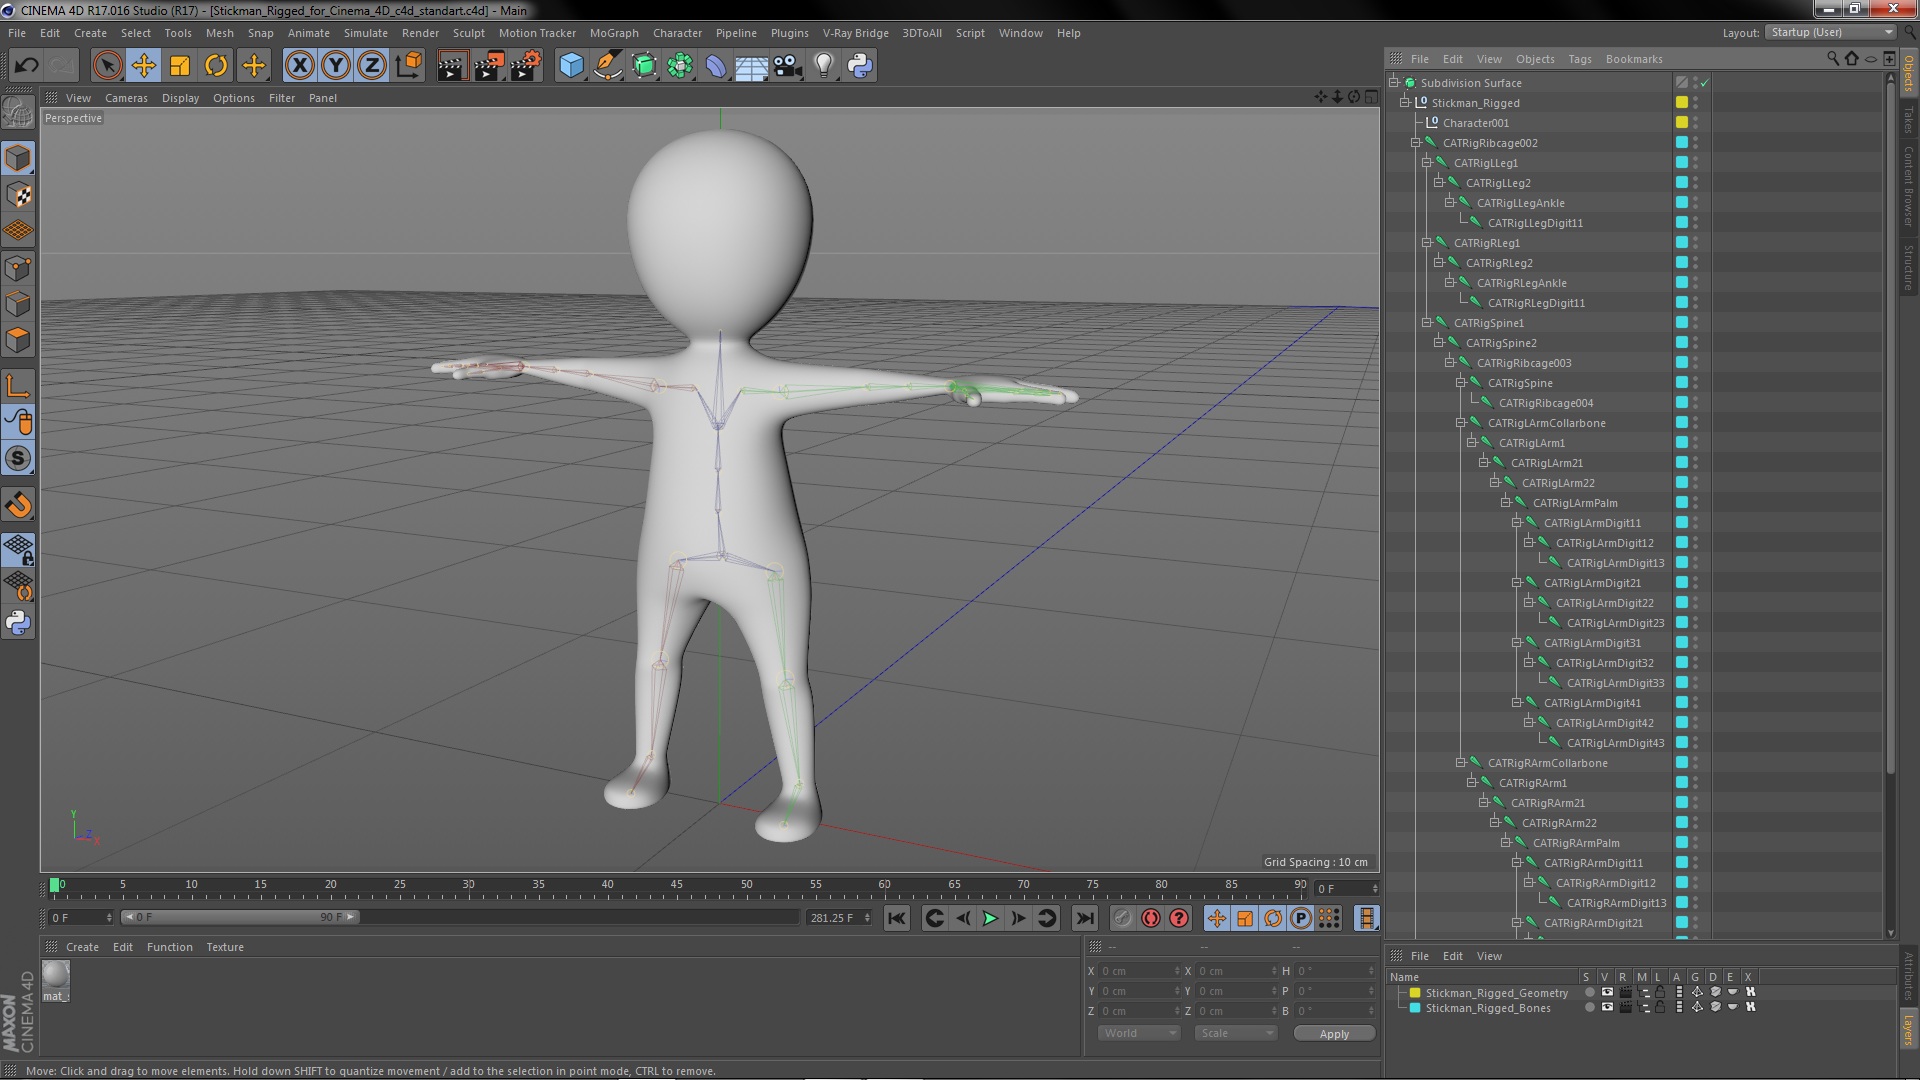1920x1080 pixels.
Task: Toggle Autokeying
Action: click(x=1151, y=918)
